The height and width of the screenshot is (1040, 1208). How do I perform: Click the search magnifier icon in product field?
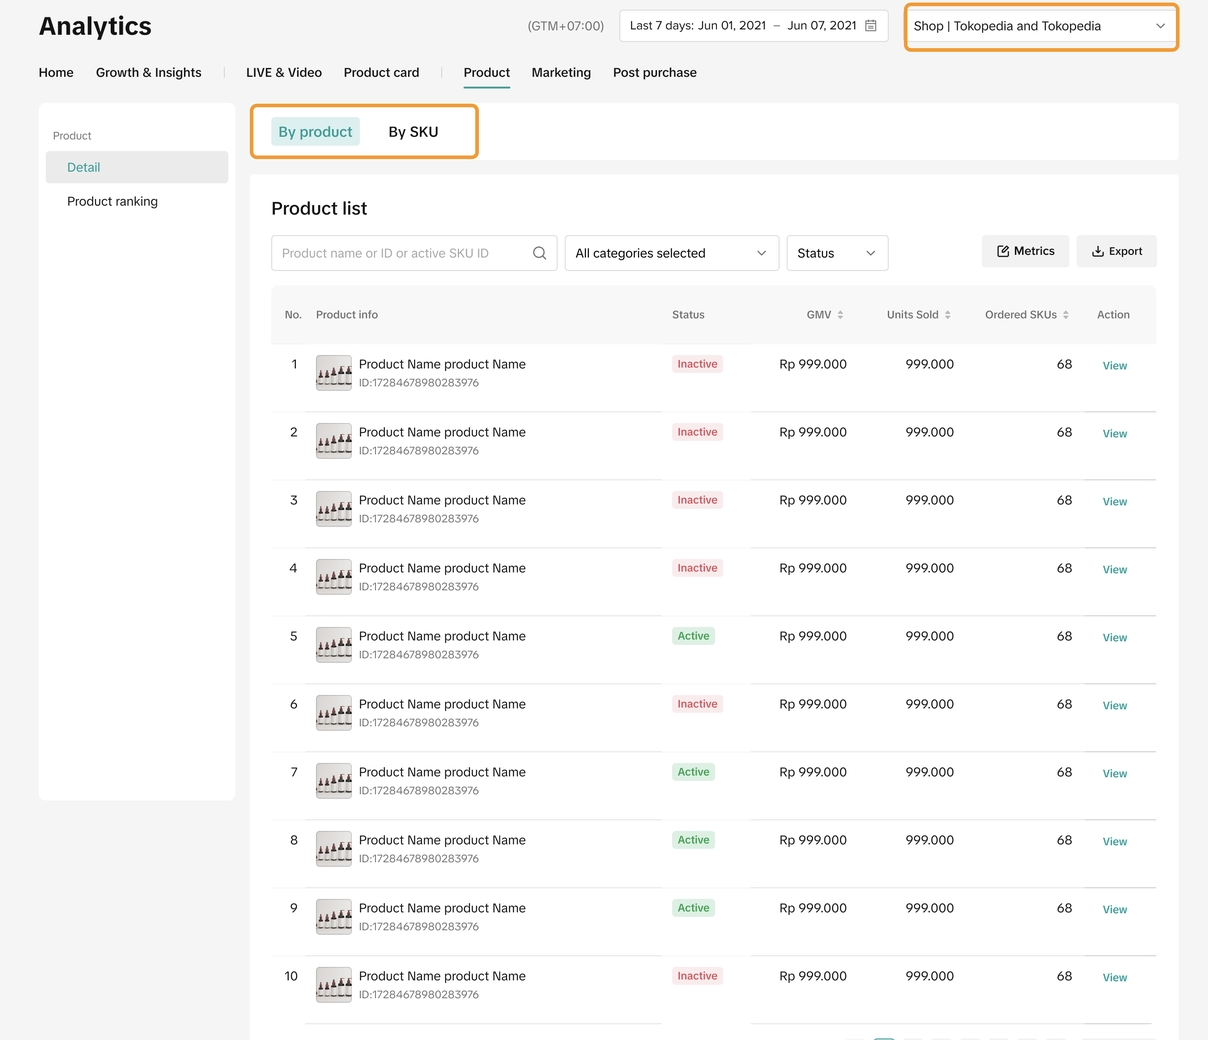[x=539, y=253]
